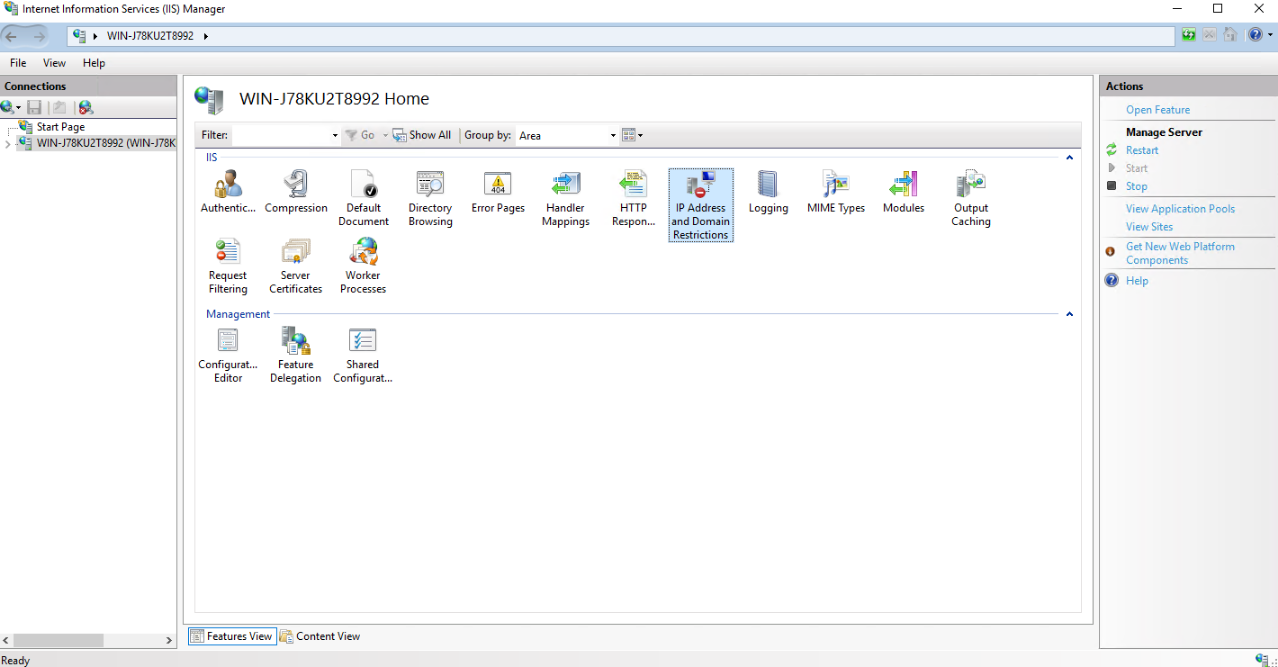
Task: Collapse the Management group section
Action: tap(1069, 314)
